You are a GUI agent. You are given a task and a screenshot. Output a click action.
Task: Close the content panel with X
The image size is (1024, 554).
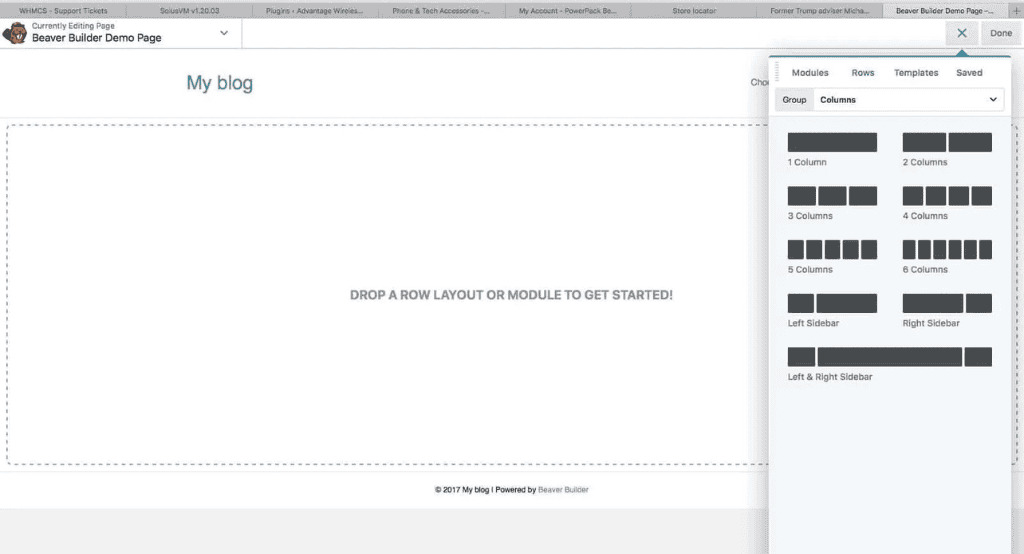961,33
